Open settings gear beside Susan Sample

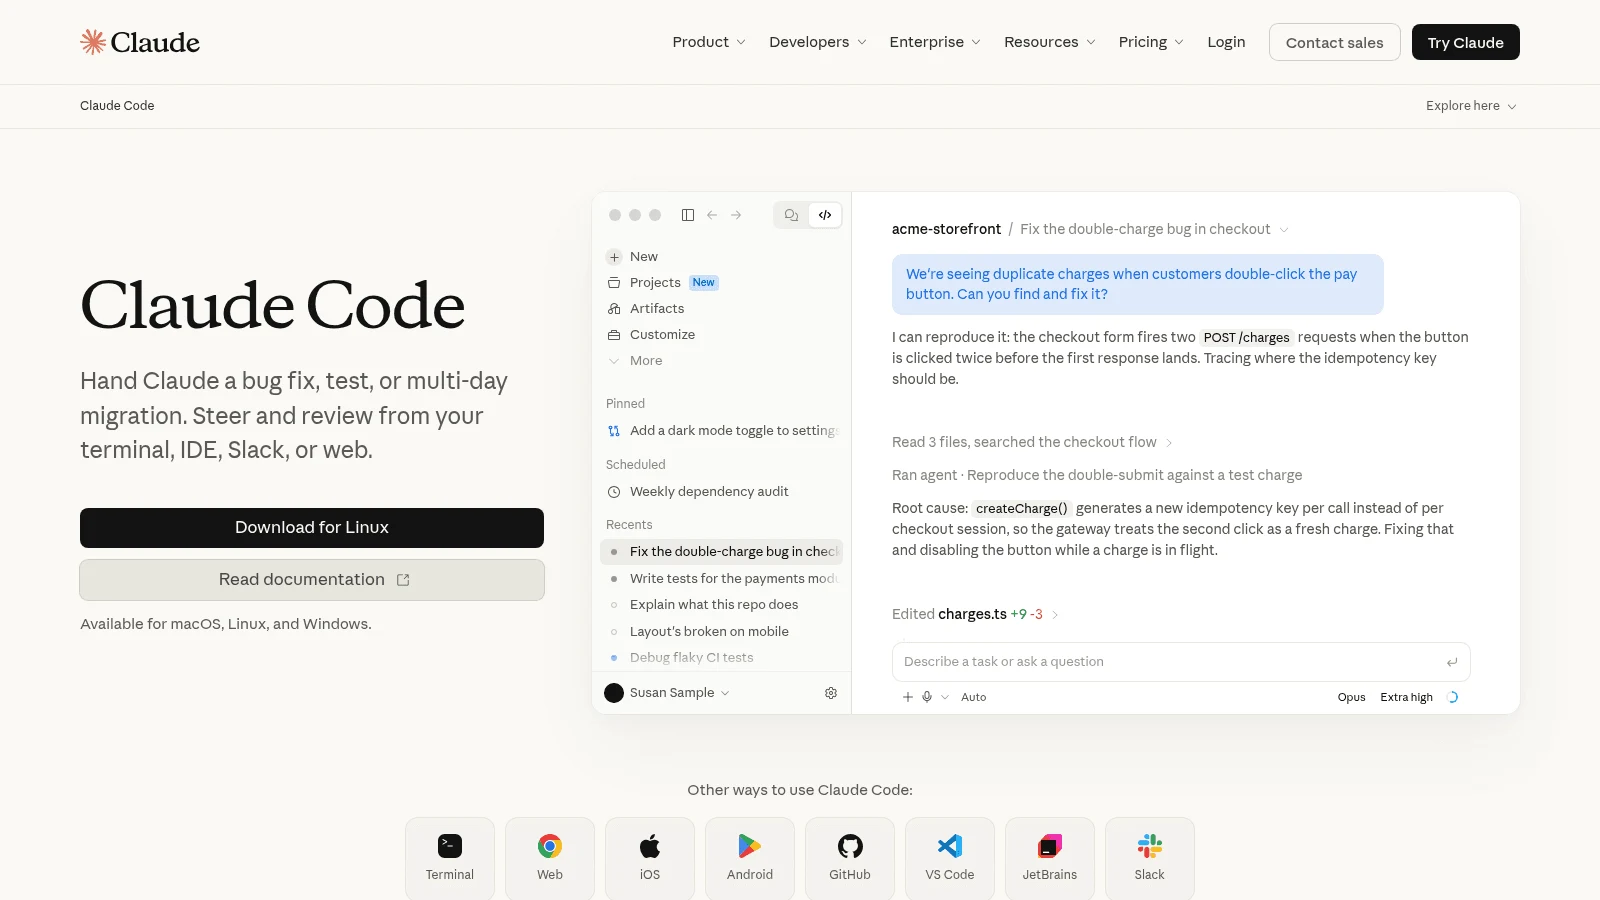point(831,693)
